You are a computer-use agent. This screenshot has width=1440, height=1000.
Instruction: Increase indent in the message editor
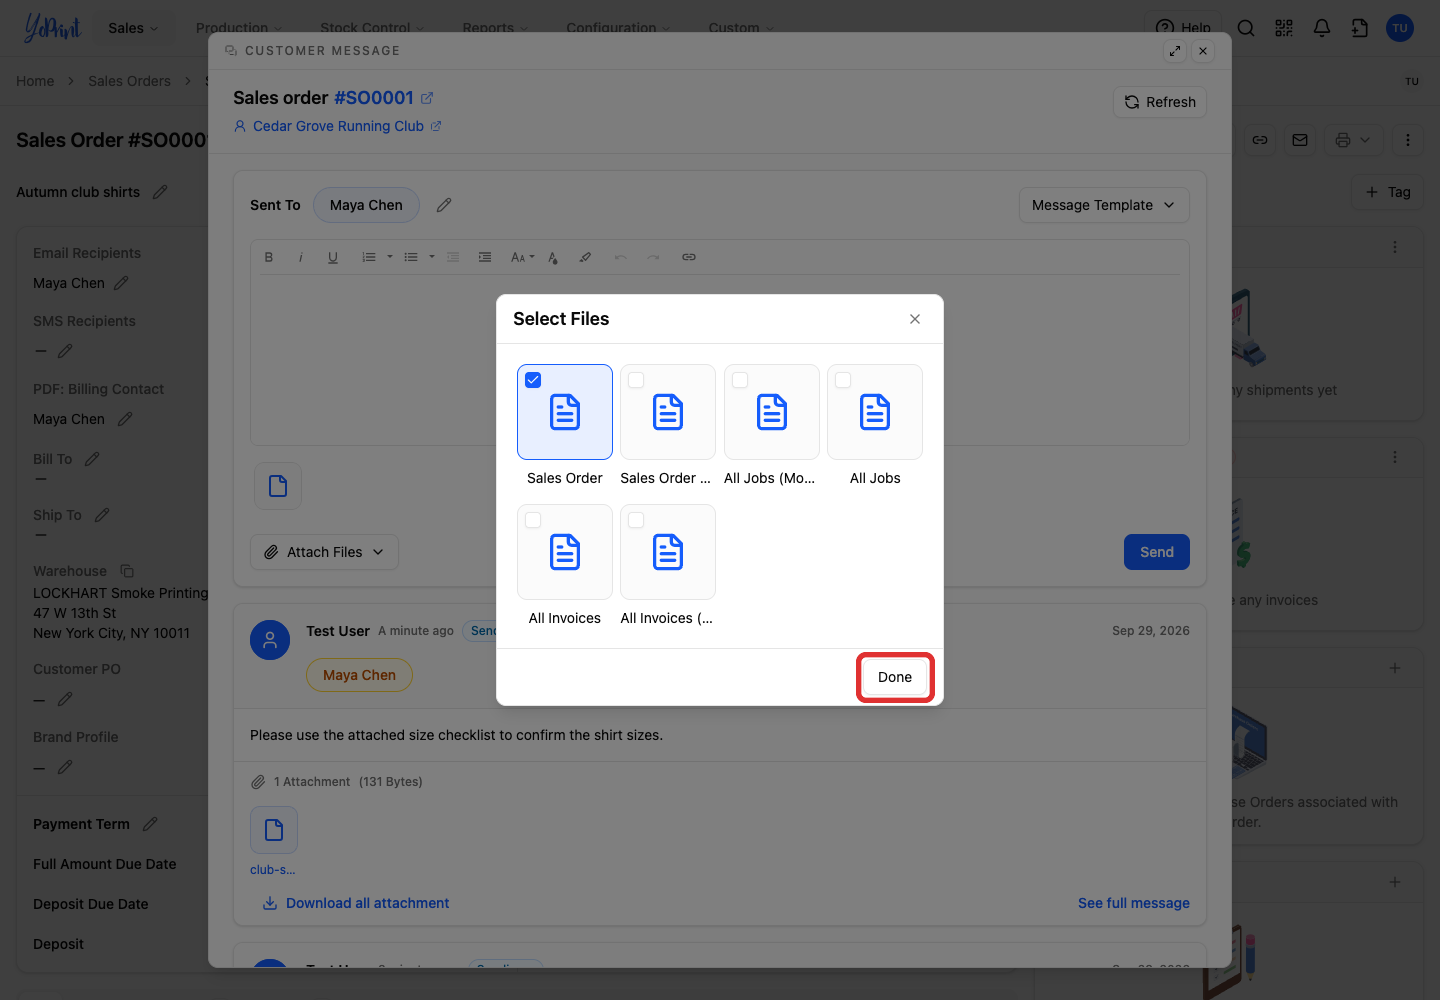(x=485, y=257)
